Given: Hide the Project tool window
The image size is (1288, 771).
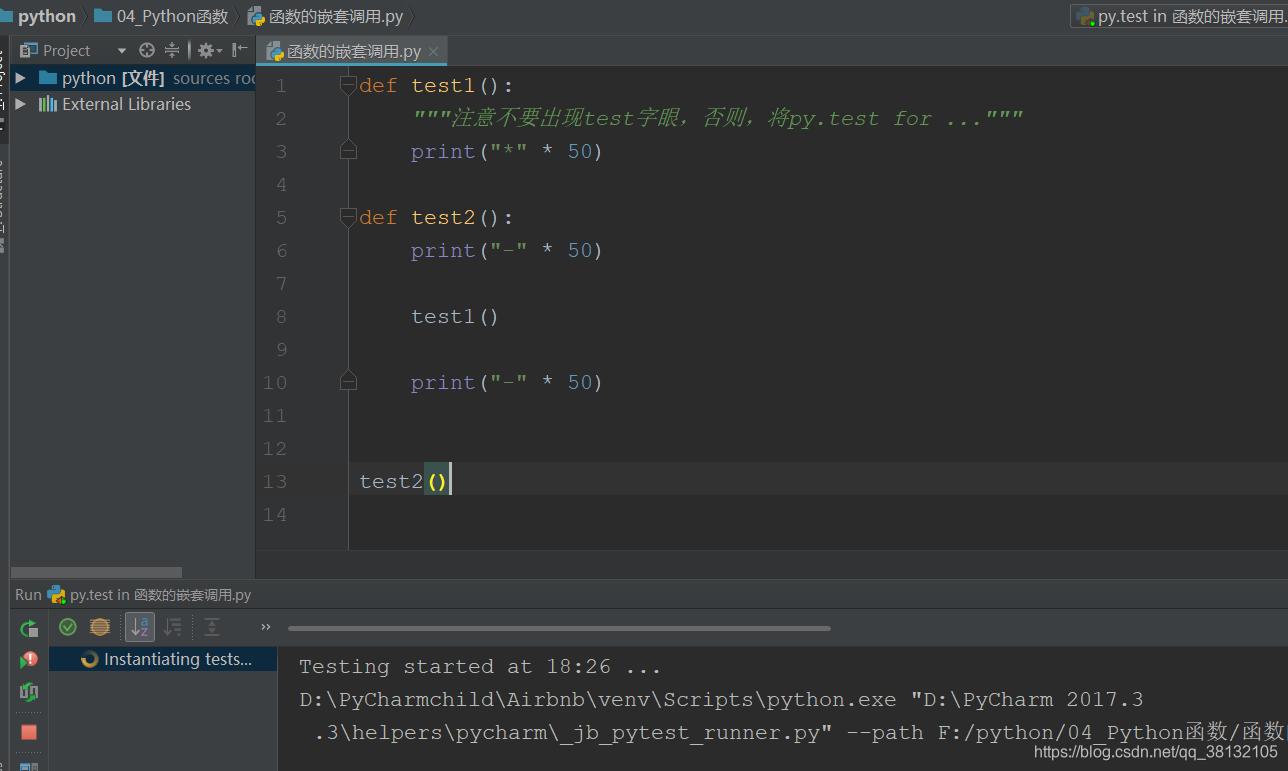Looking at the screenshot, I should pyautogui.click(x=239, y=50).
